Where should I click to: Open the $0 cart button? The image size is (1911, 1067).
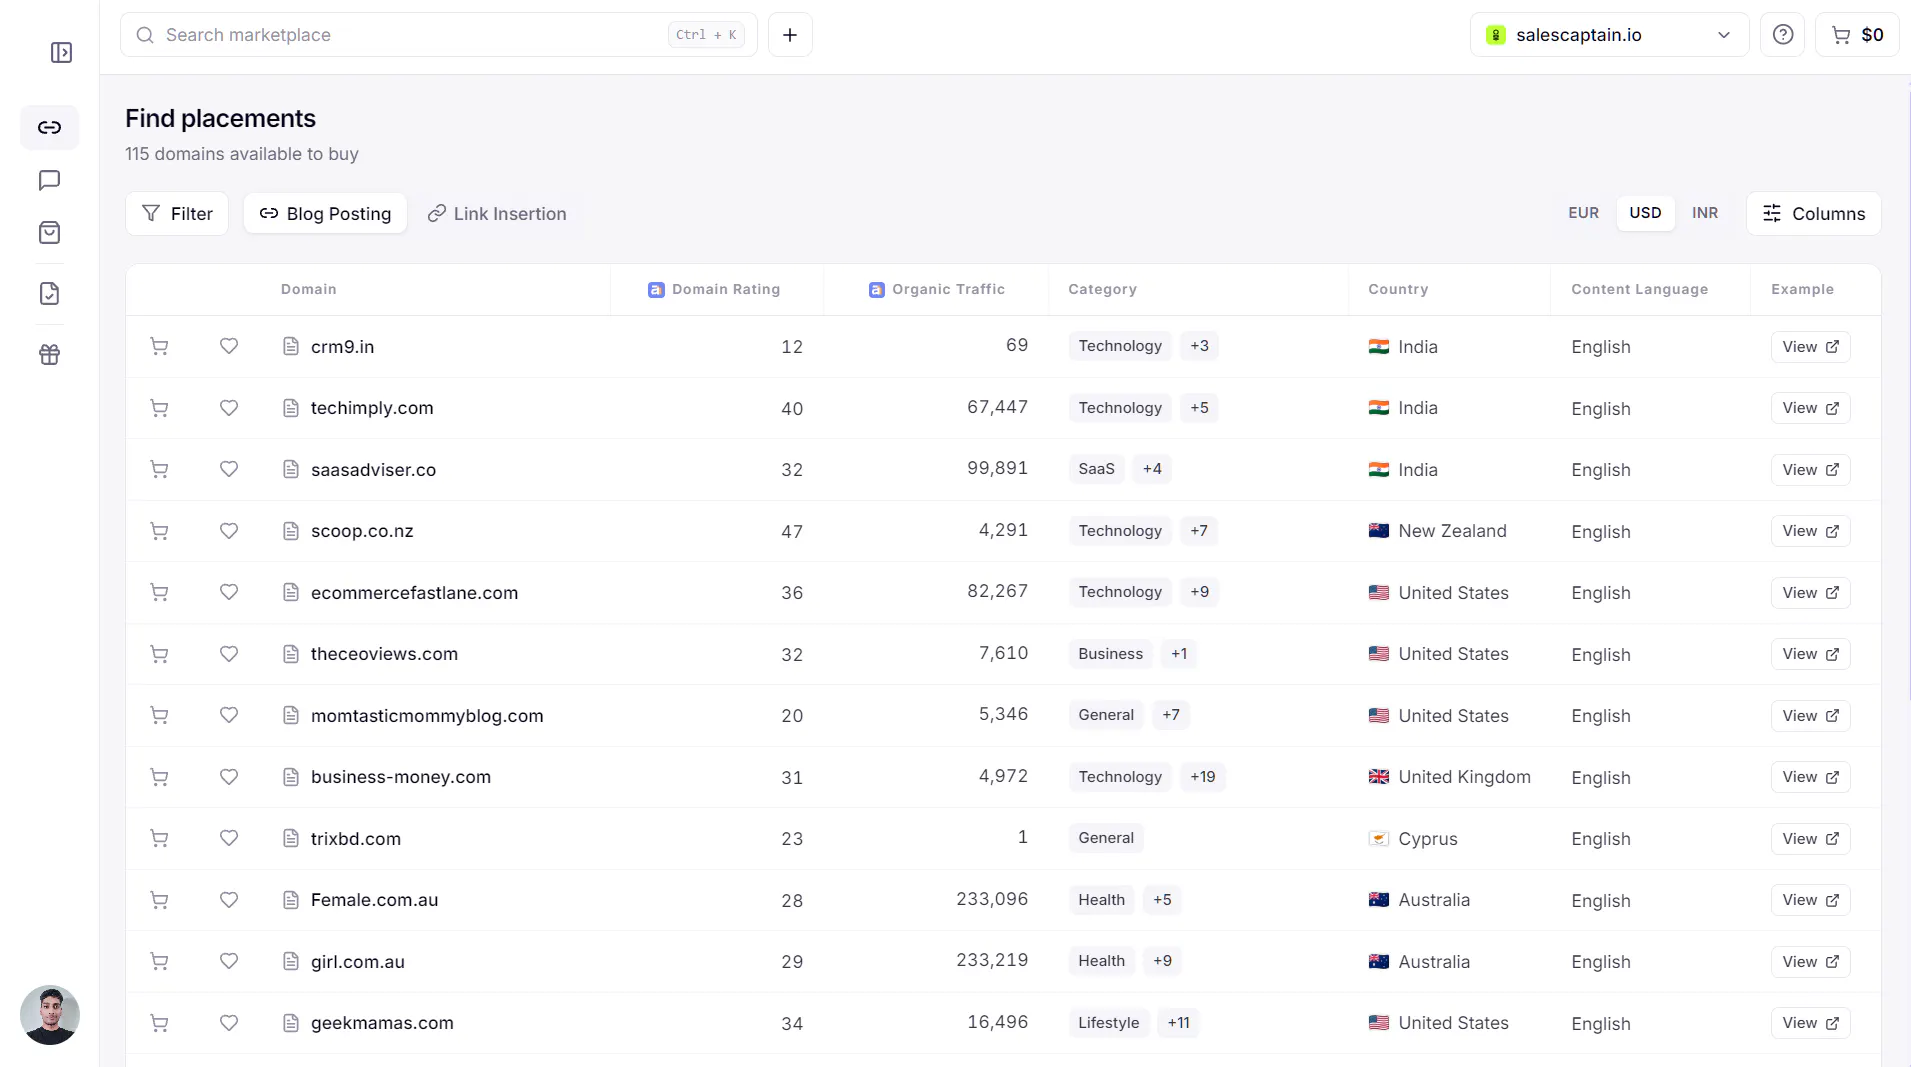[x=1857, y=35]
